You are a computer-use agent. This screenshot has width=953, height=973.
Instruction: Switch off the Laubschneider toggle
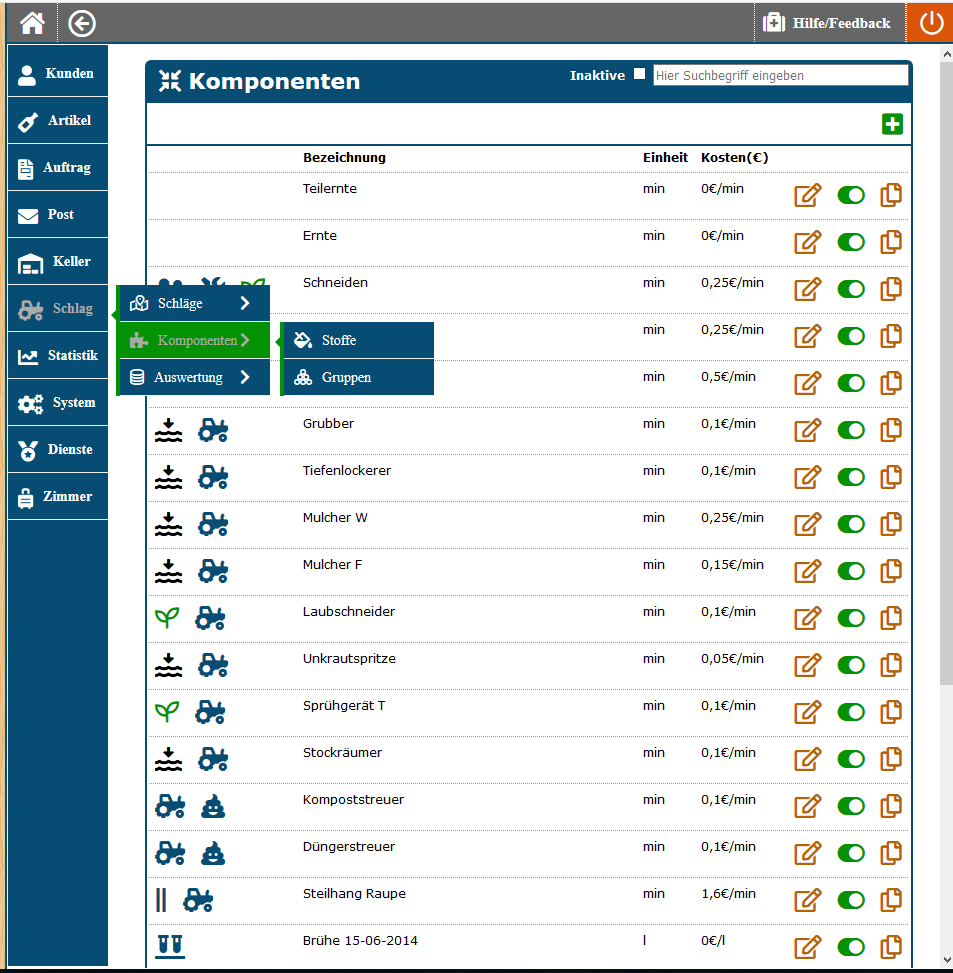[x=850, y=618]
